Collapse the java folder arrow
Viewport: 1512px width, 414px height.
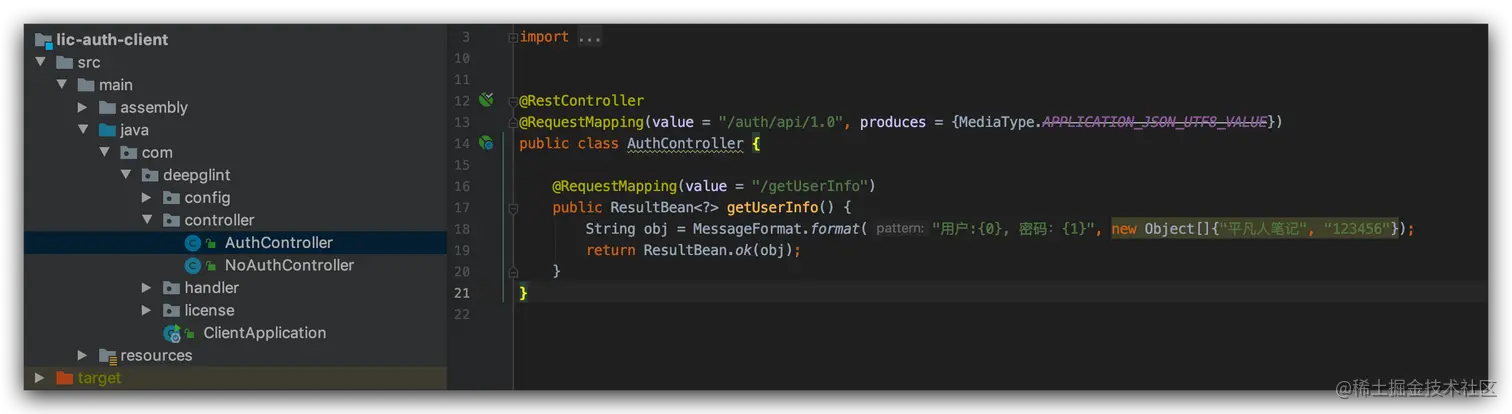pos(83,130)
